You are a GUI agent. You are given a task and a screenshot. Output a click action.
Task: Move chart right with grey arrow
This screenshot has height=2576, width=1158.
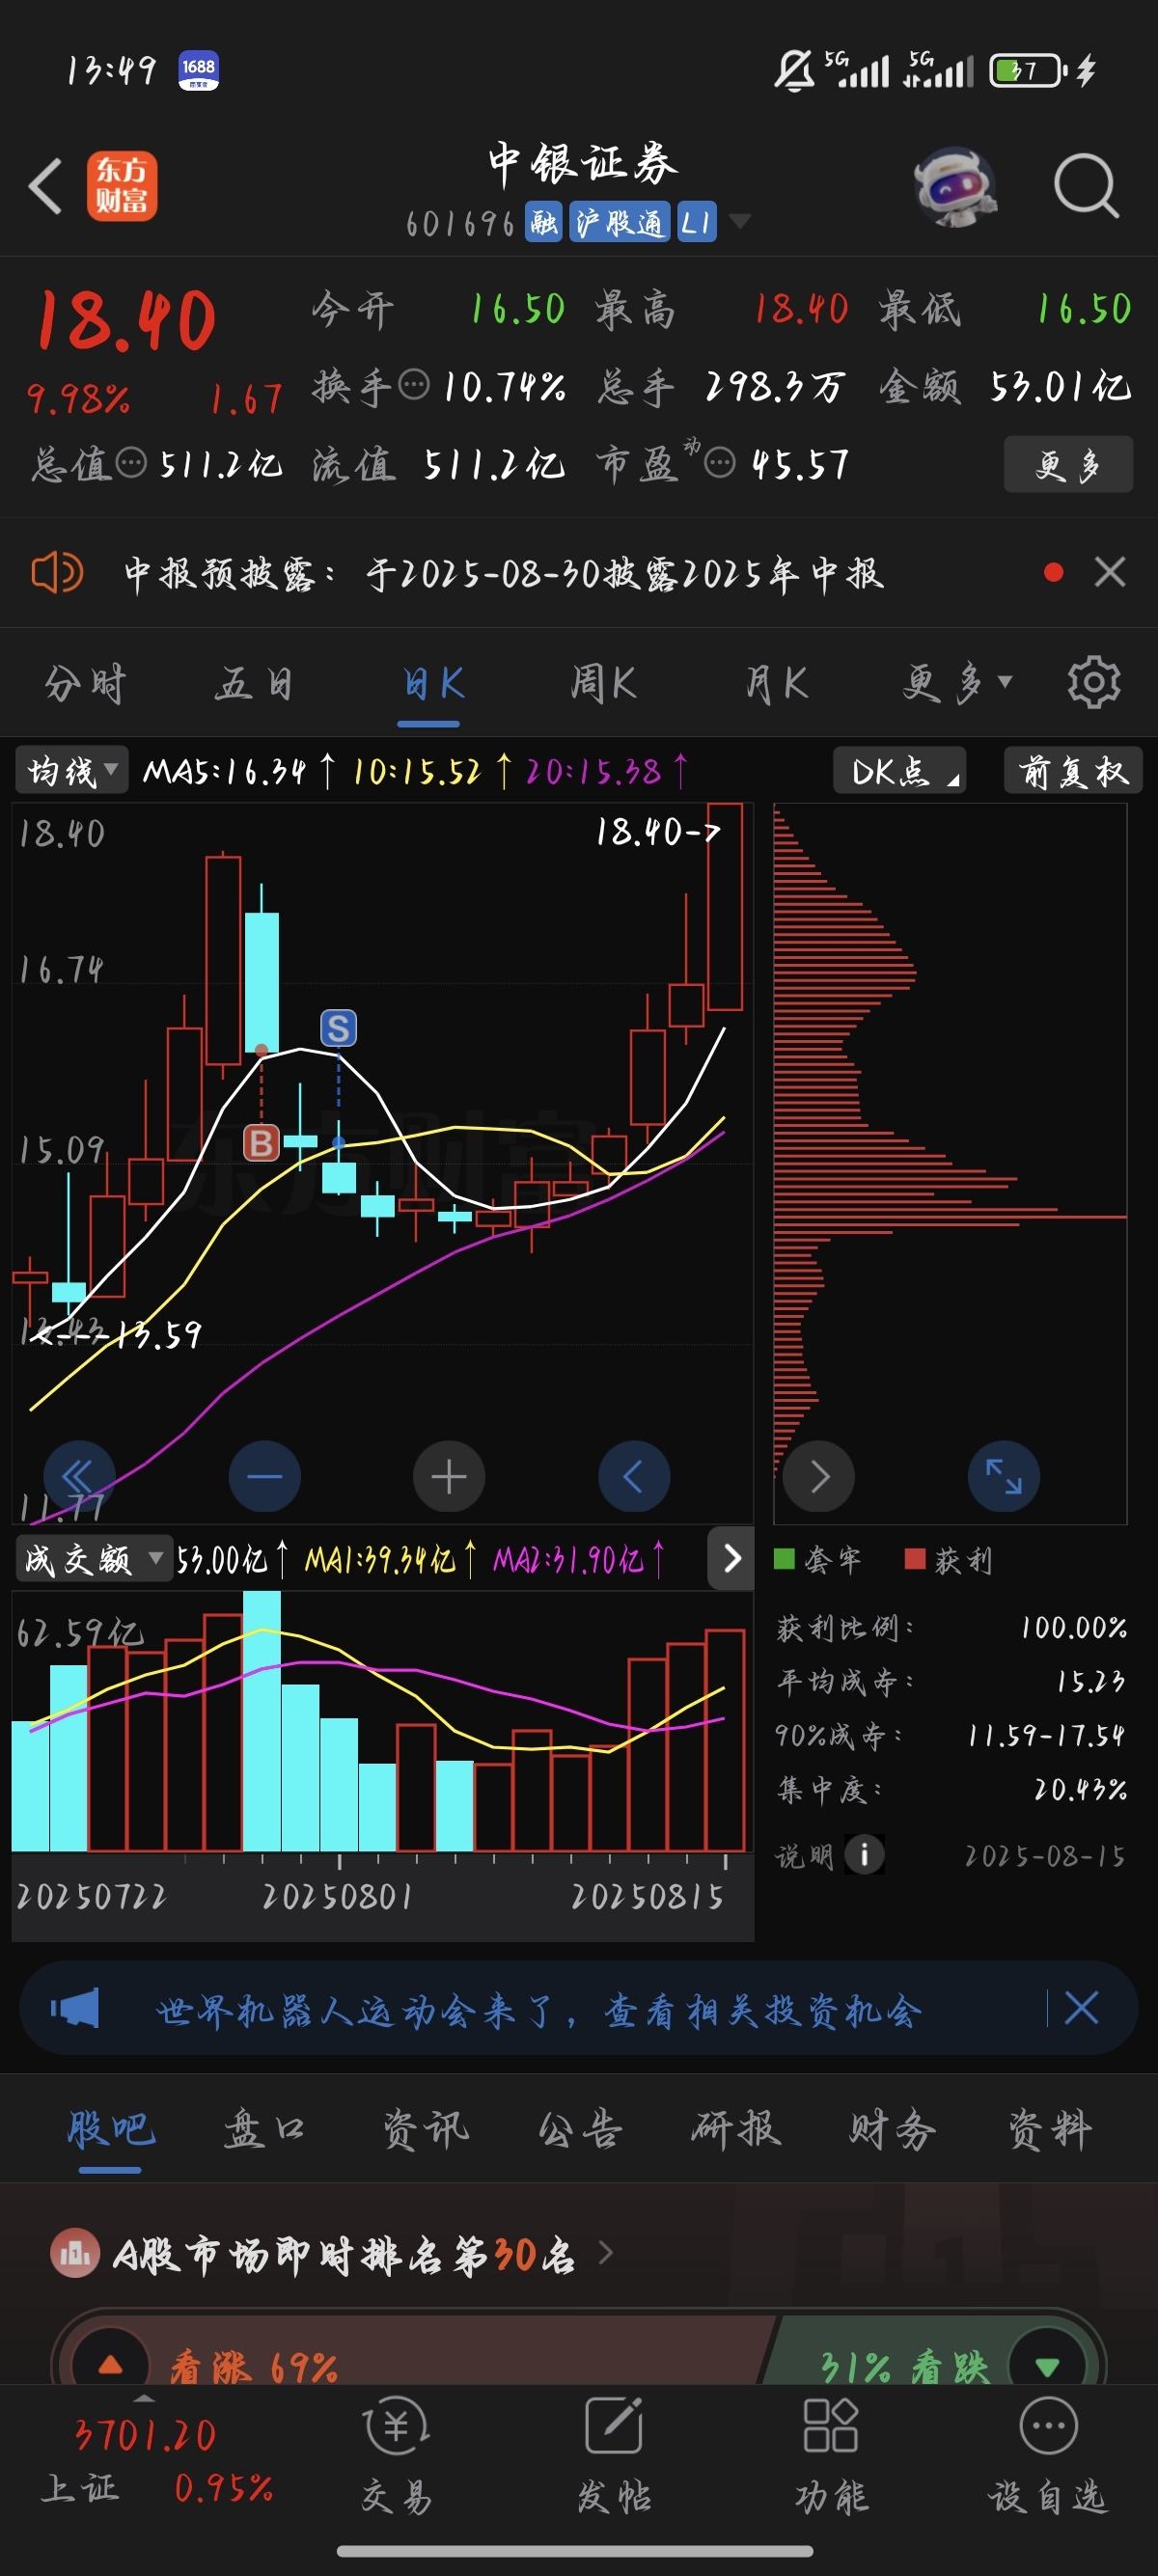pos(819,1476)
